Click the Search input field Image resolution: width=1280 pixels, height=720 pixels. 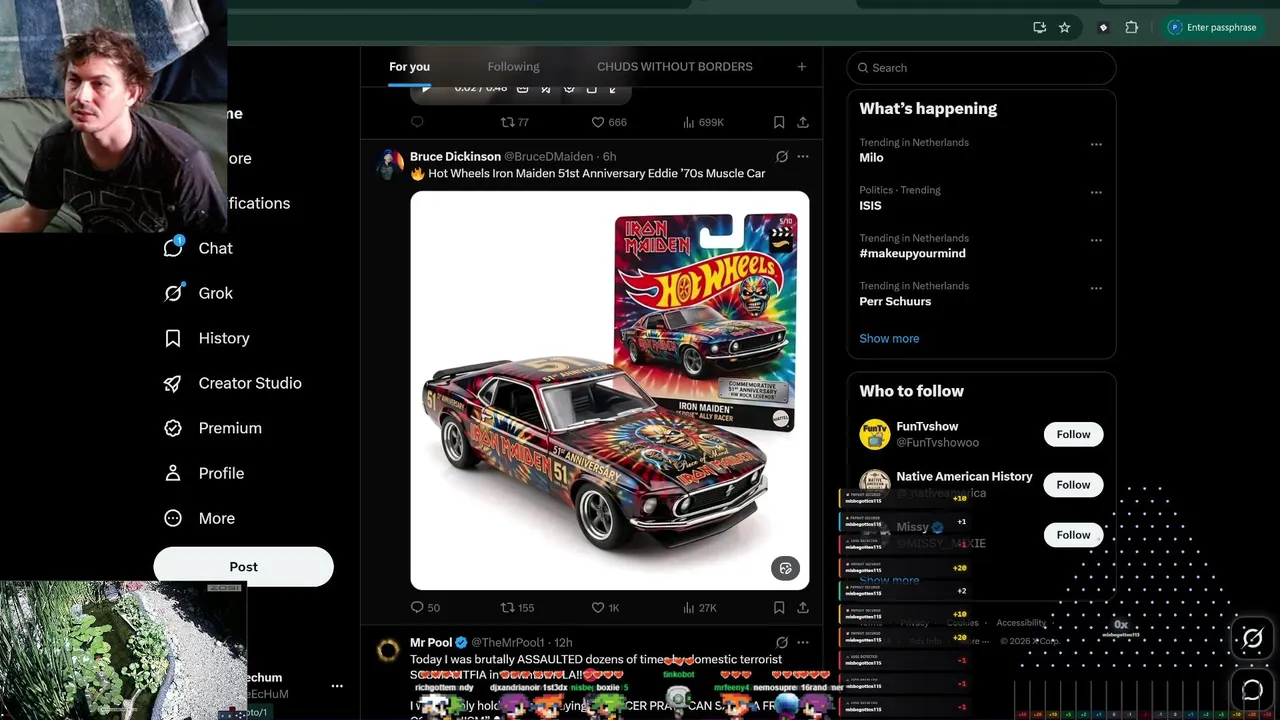[x=981, y=68]
